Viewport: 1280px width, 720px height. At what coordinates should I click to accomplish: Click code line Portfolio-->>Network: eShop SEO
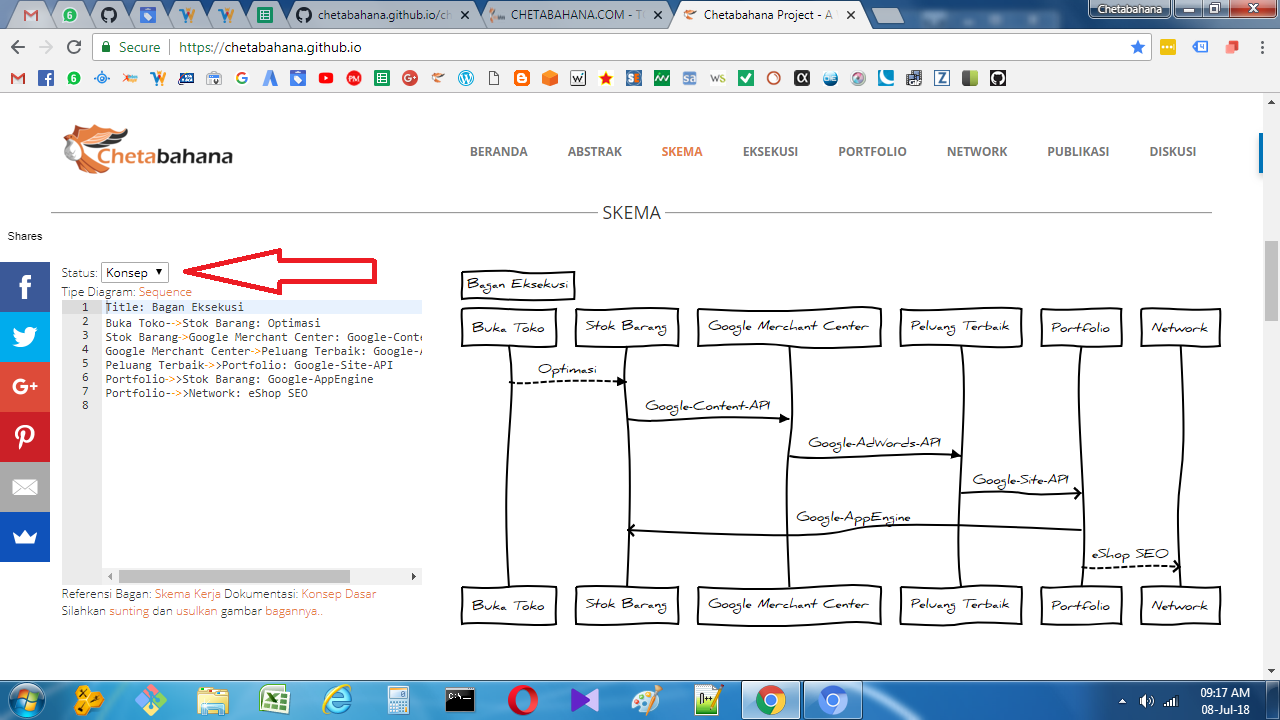click(x=207, y=393)
